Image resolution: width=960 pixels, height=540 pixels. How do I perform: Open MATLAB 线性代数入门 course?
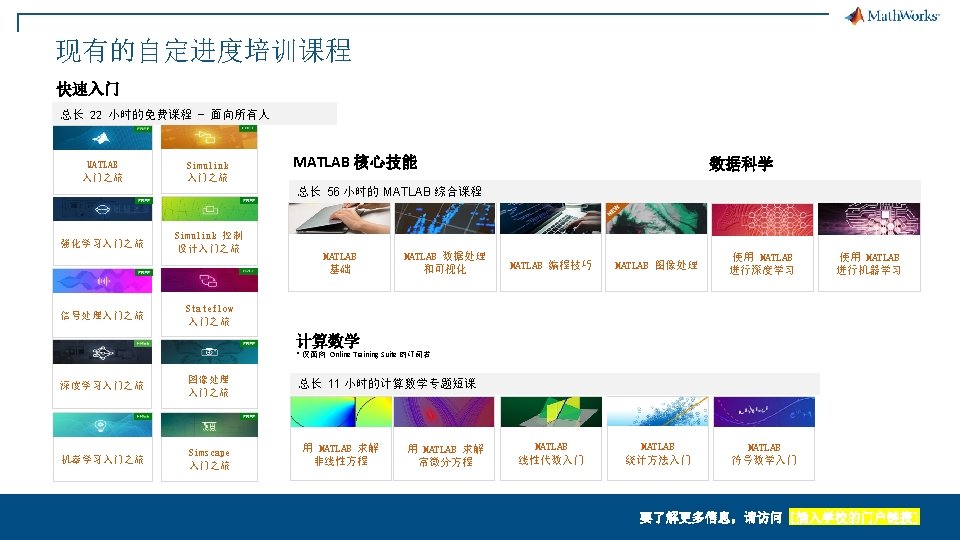coord(551,438)
